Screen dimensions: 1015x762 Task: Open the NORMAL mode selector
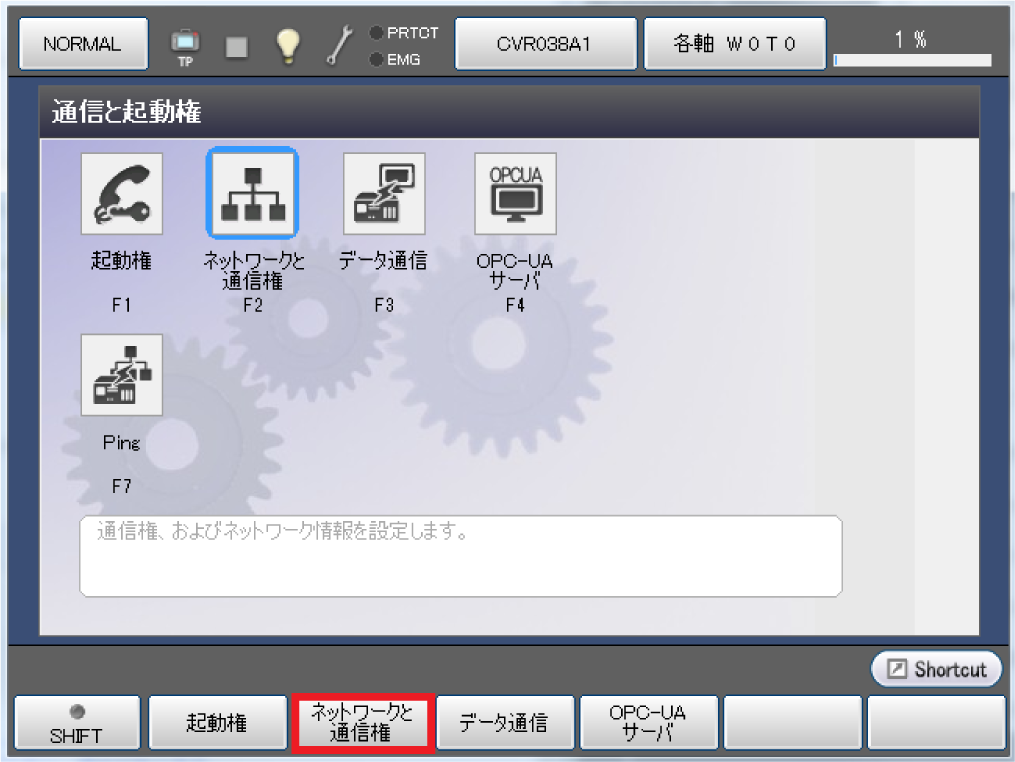[x=82, y=45]
